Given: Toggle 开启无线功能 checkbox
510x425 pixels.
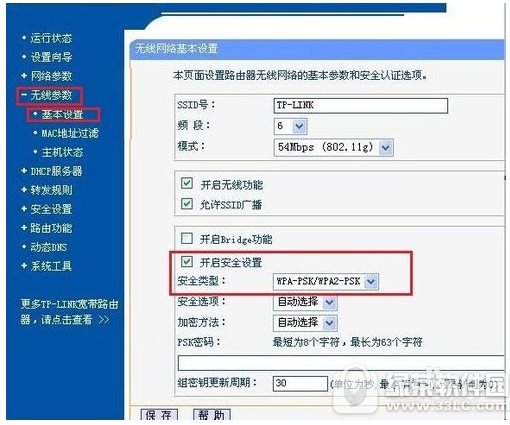Looking at the screenshot, I should tap(187, 183).
